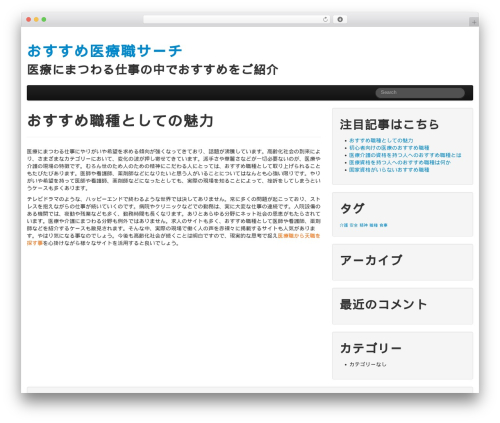Click the article heading おすすめ職種としての魅力
Image resolution: width=500 pixels, height=423 pixels.
point(120,121)
